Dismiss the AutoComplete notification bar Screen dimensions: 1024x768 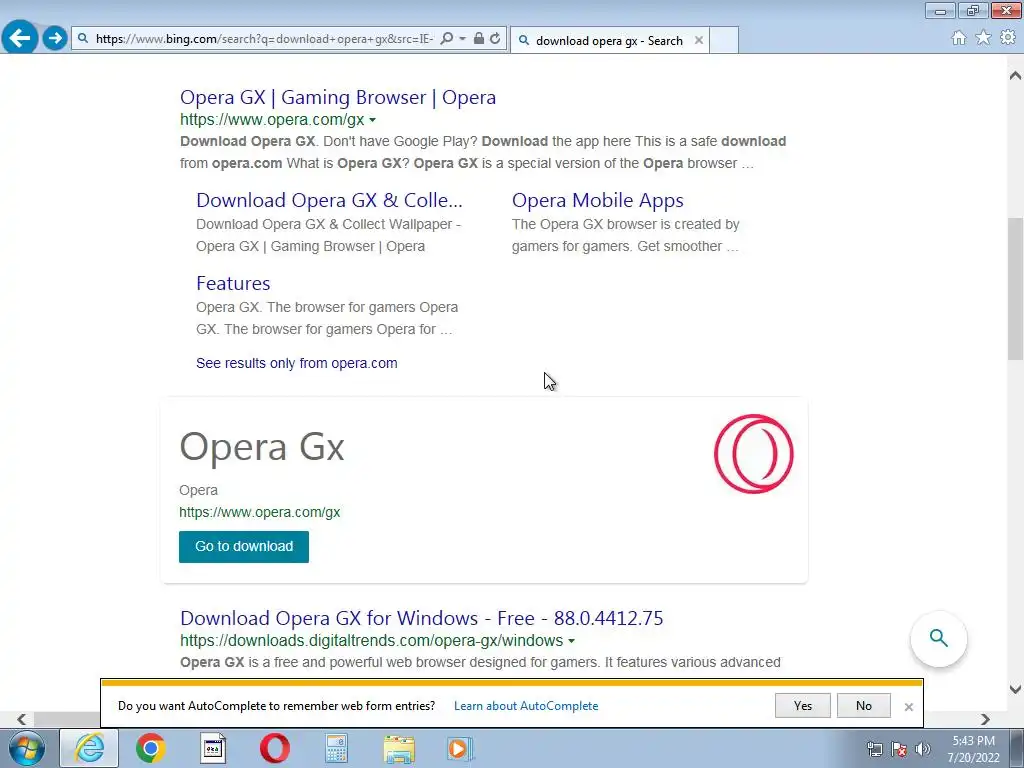(908, 707)
